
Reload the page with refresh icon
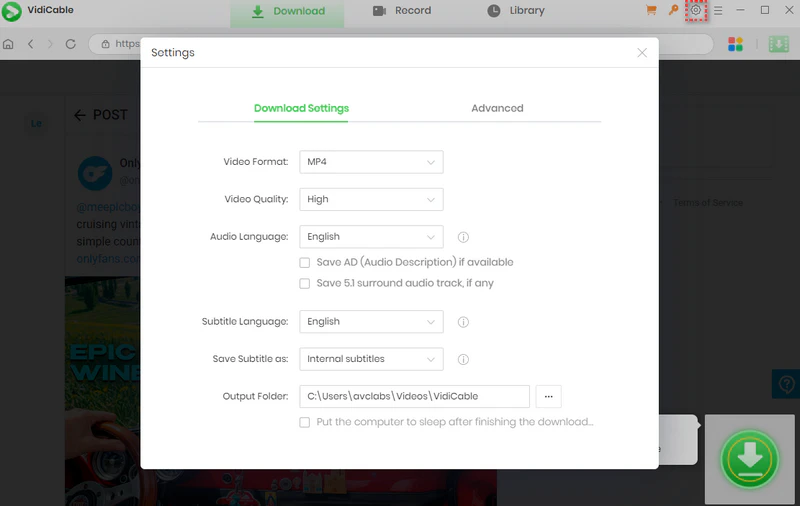[70, 44]
